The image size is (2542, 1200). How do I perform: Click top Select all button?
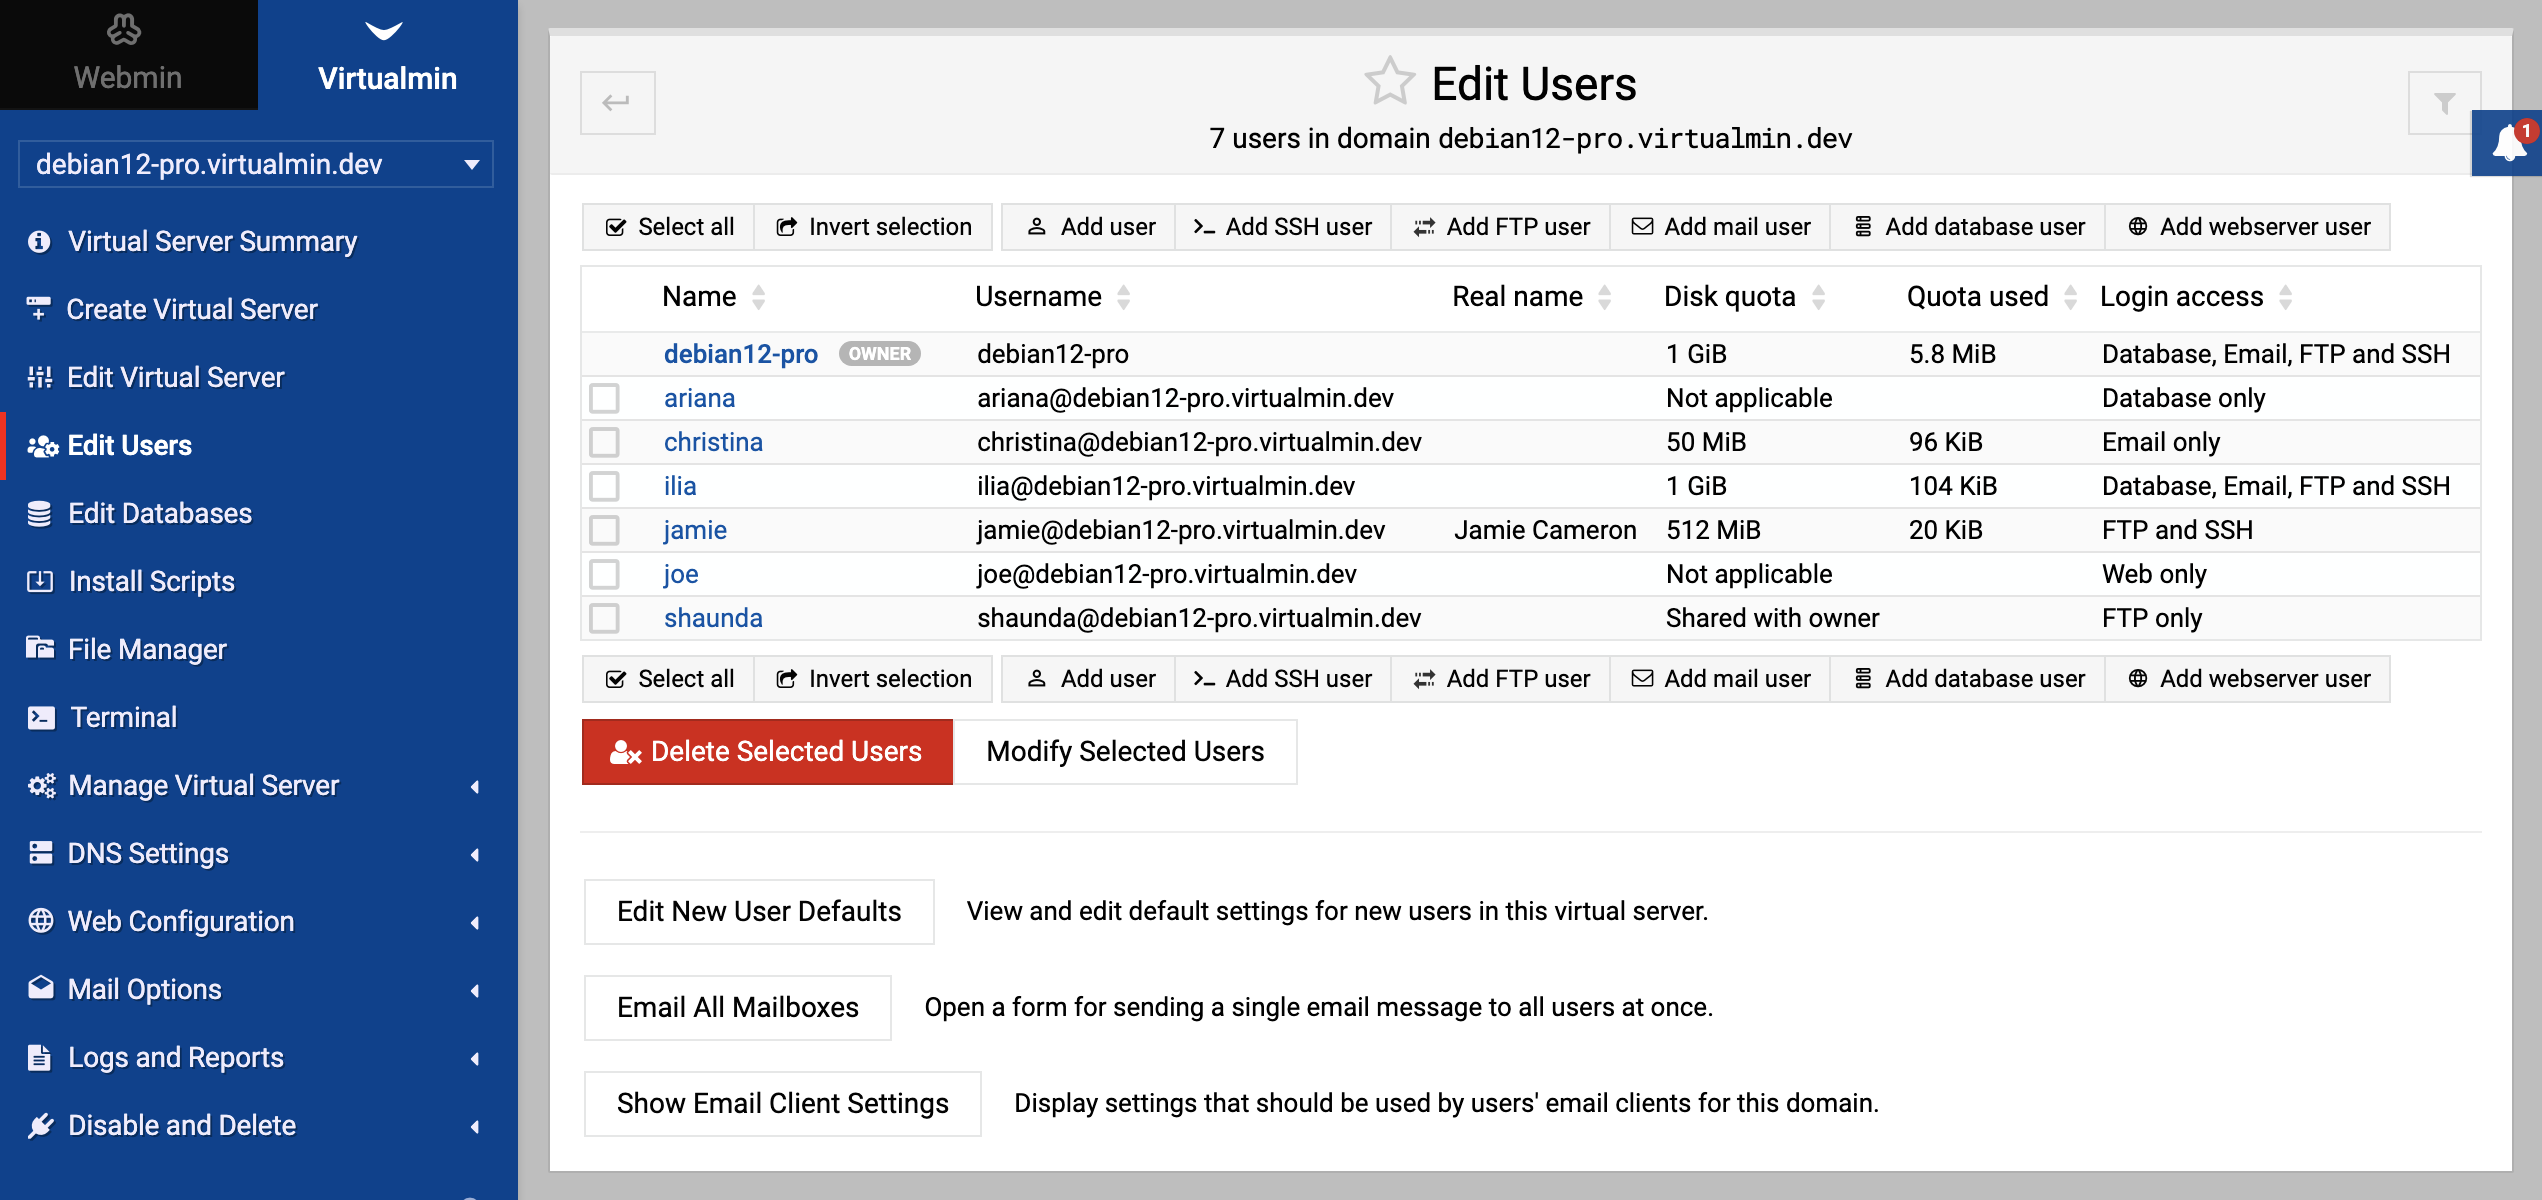[669, 227]
